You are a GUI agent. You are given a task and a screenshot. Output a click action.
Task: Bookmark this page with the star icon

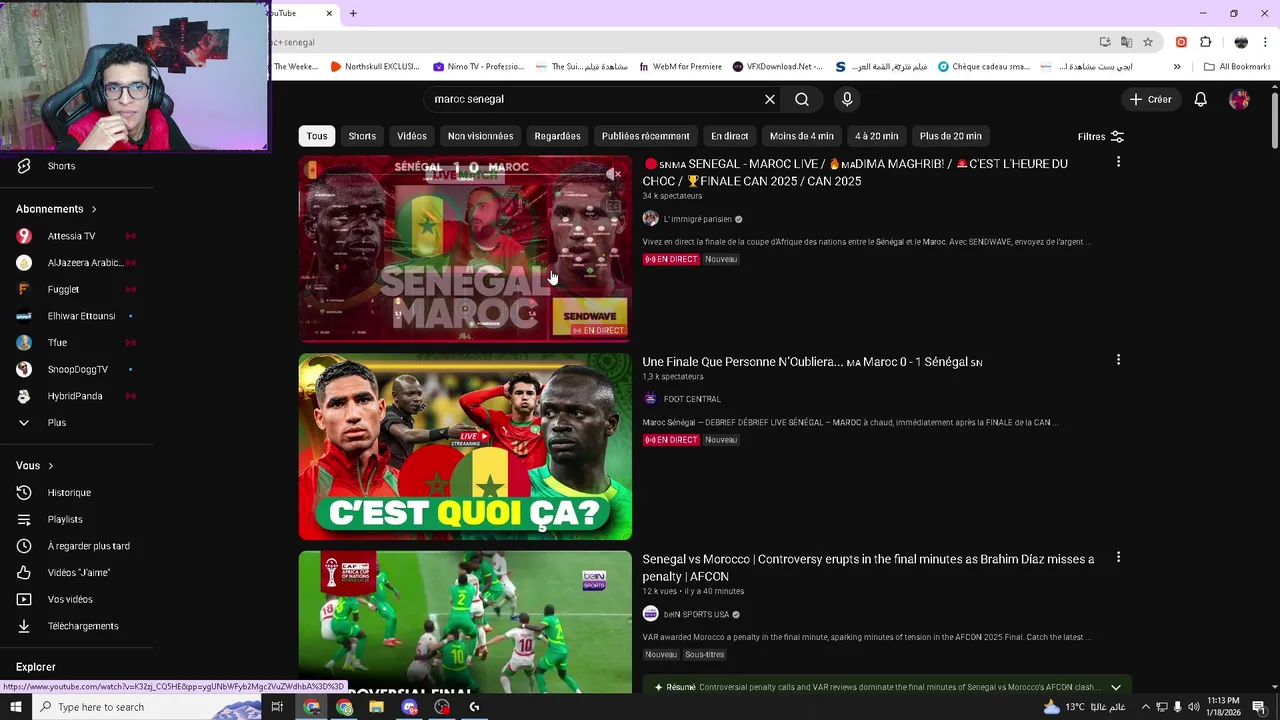1148,42
